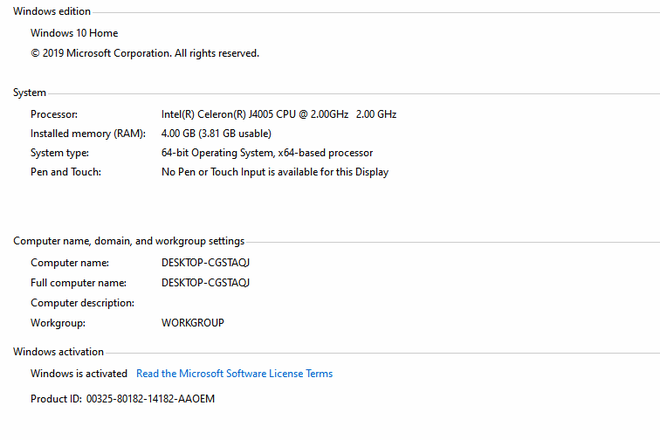The width and height of the screenshot is (660, 440).
Task: Click the computer name, domain, workgroup settings heading
Action: tap(128, 241)
